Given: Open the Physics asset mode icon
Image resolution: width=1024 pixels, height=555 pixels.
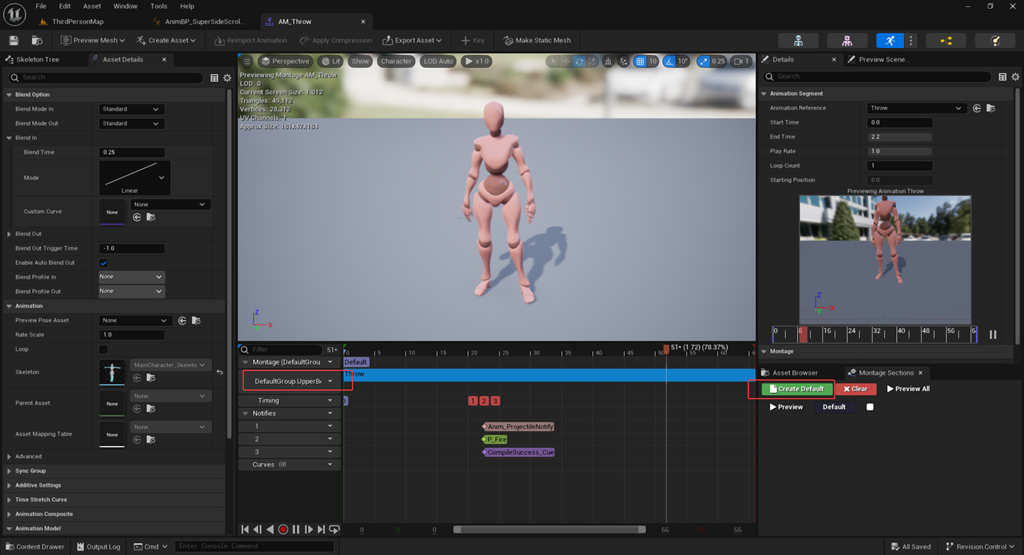Looking at the screenshot, I should pos(995,40).
